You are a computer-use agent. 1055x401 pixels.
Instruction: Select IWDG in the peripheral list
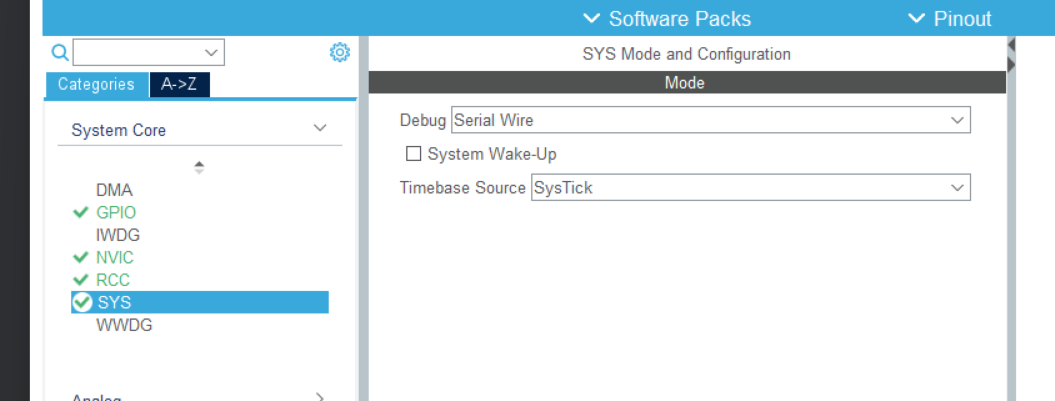[x=117, y=235]
